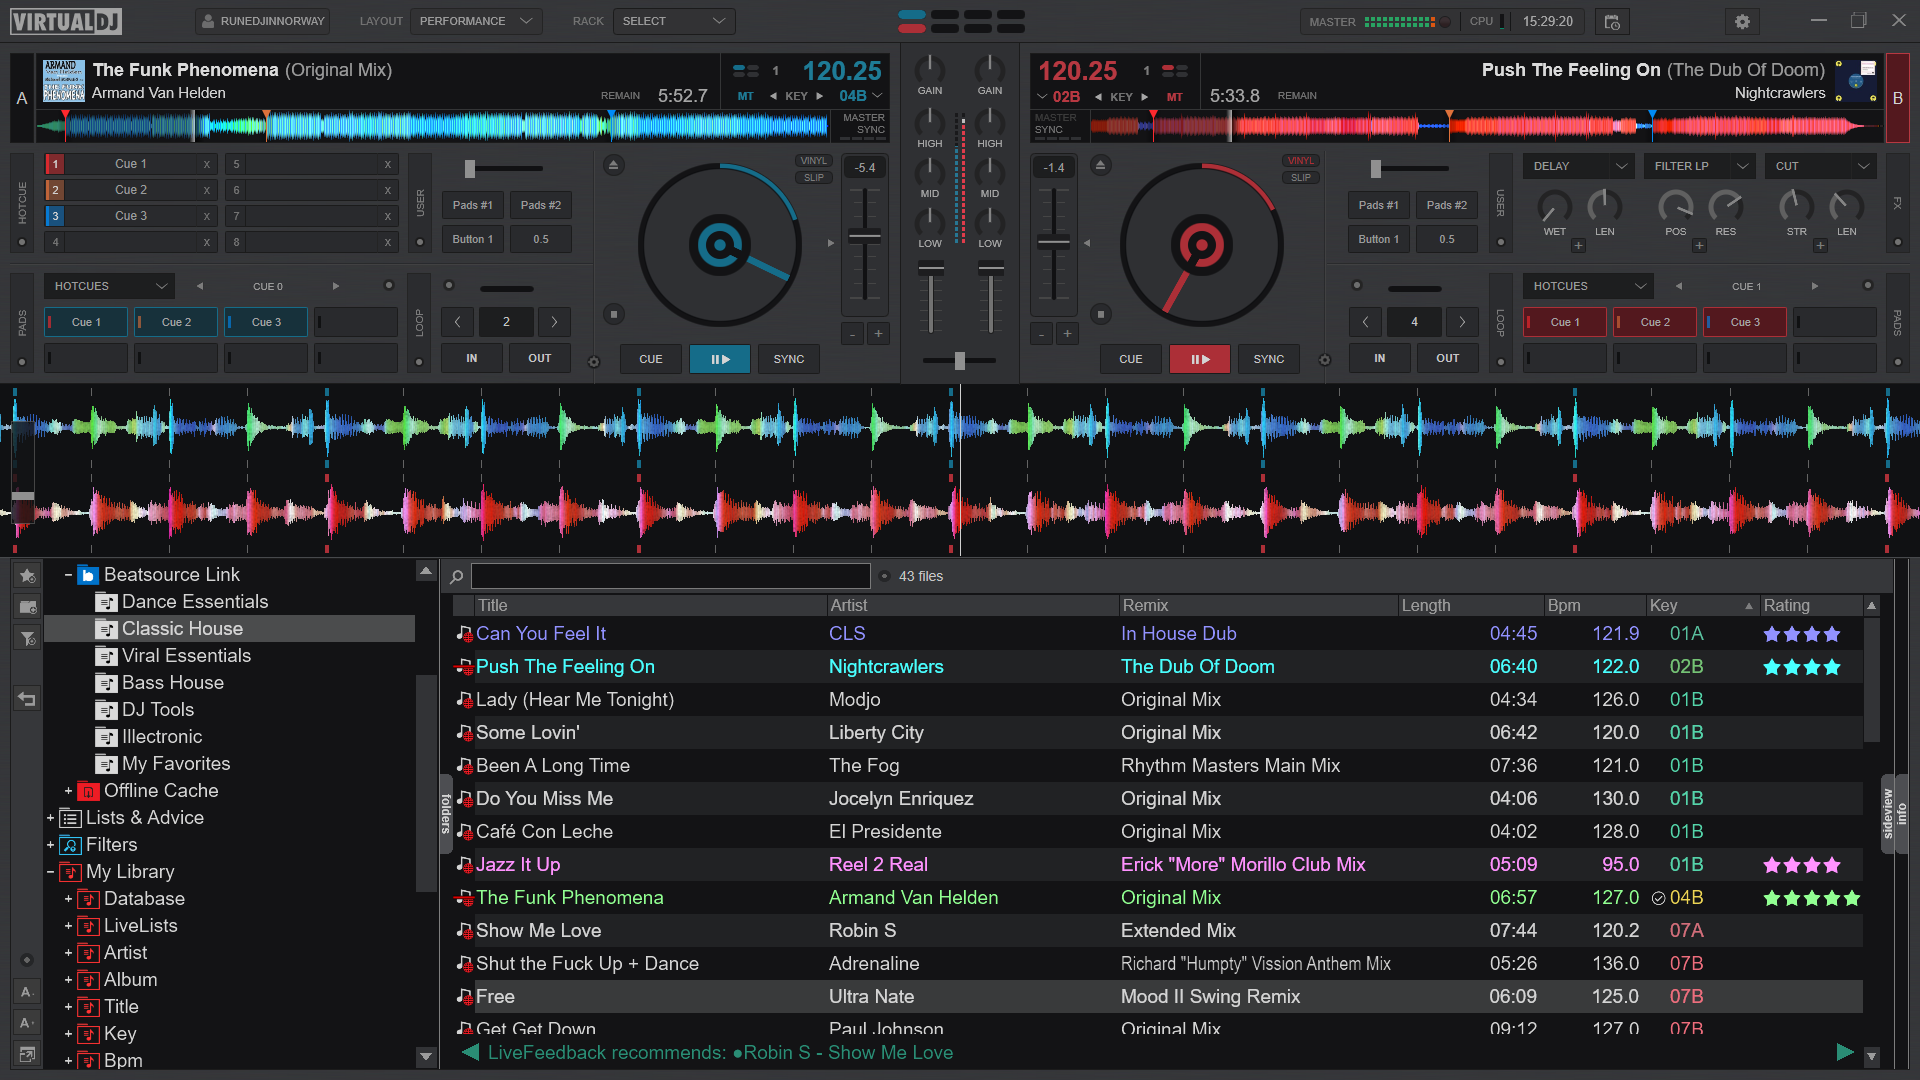The image size is (1920, 1080).
Task: Sort by Bpm column header
Action: tap(1594, 605)
